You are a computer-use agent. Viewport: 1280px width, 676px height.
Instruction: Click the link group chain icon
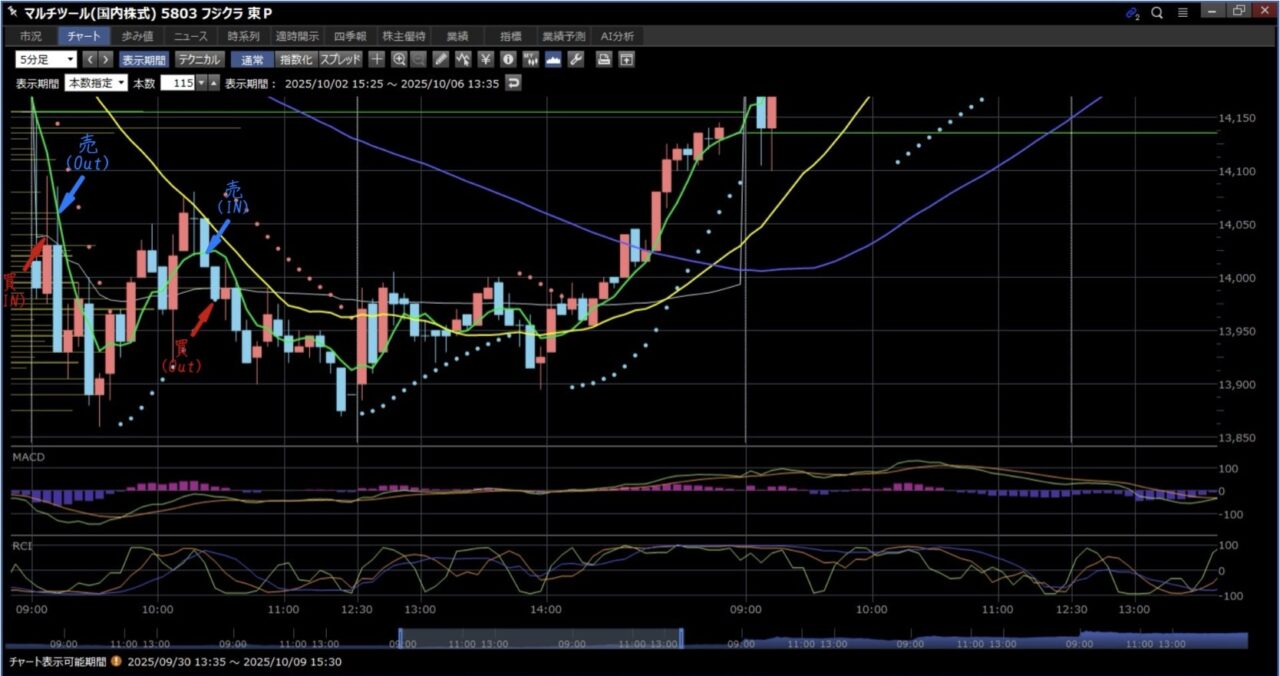[1132, 13]
